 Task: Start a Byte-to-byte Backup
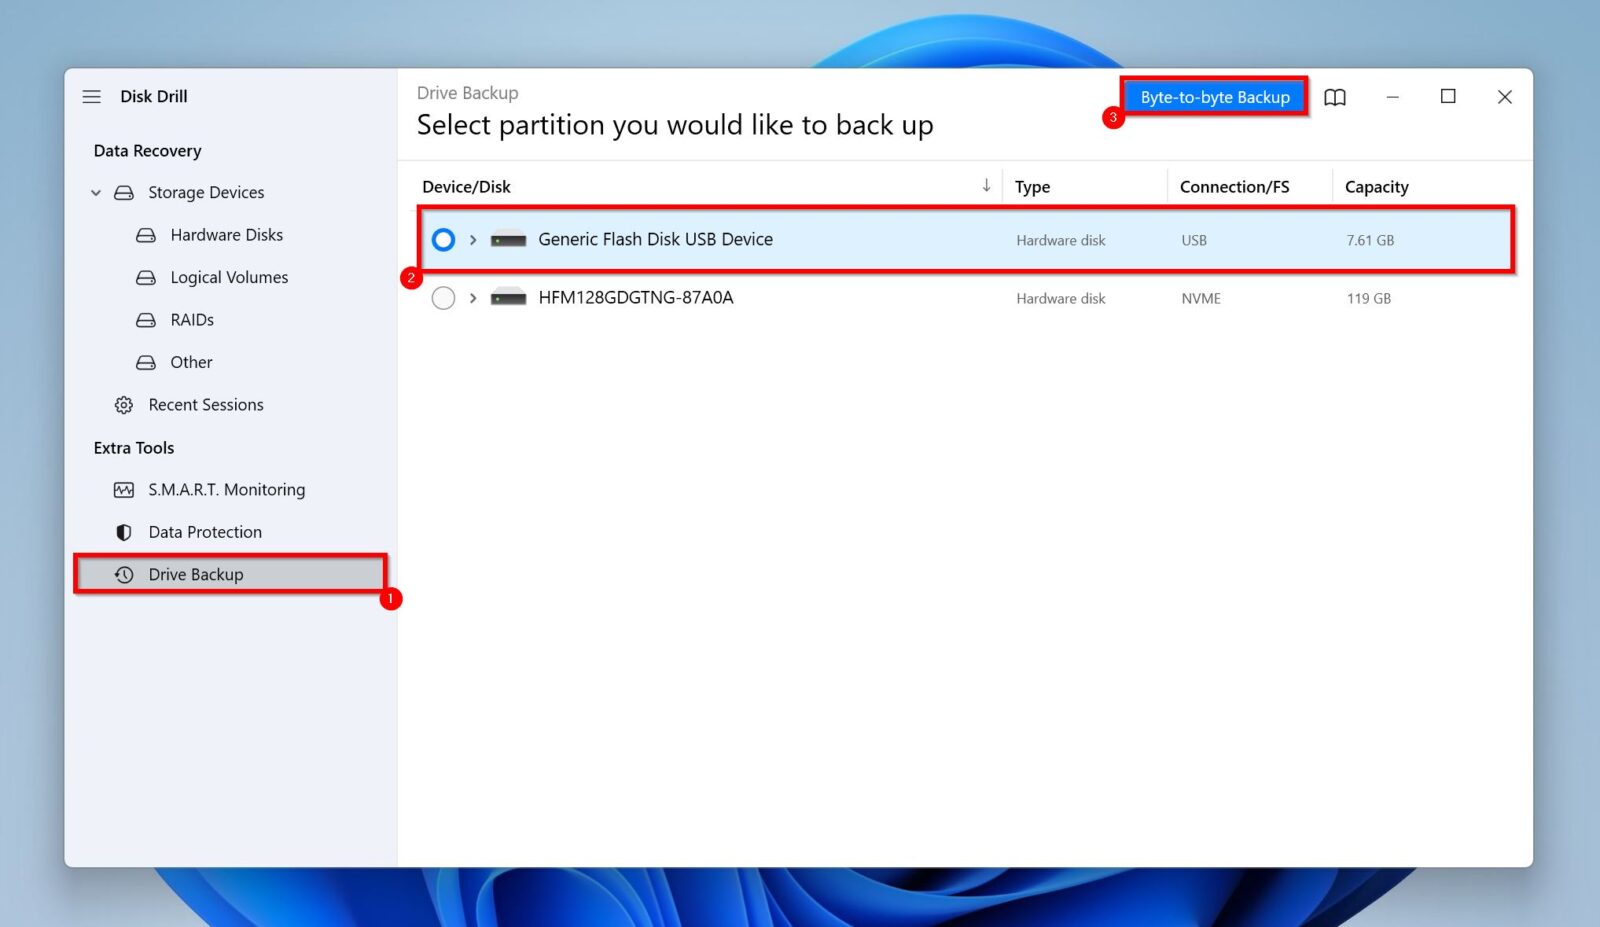coord(1213,96)
